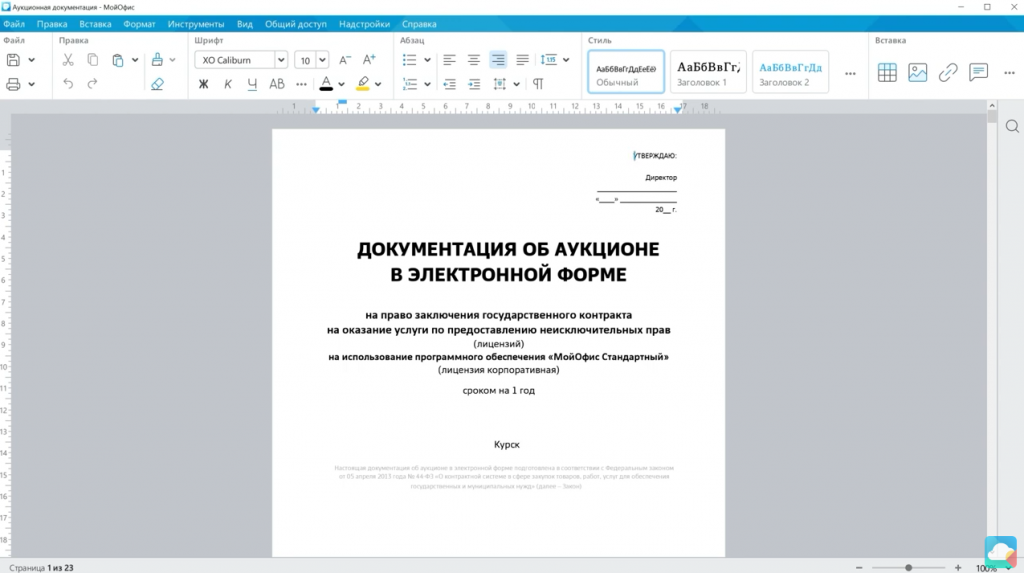This screenshot has height=573, width=1024.
Task: Toggle italic formatting (К)
Action: 228,84
